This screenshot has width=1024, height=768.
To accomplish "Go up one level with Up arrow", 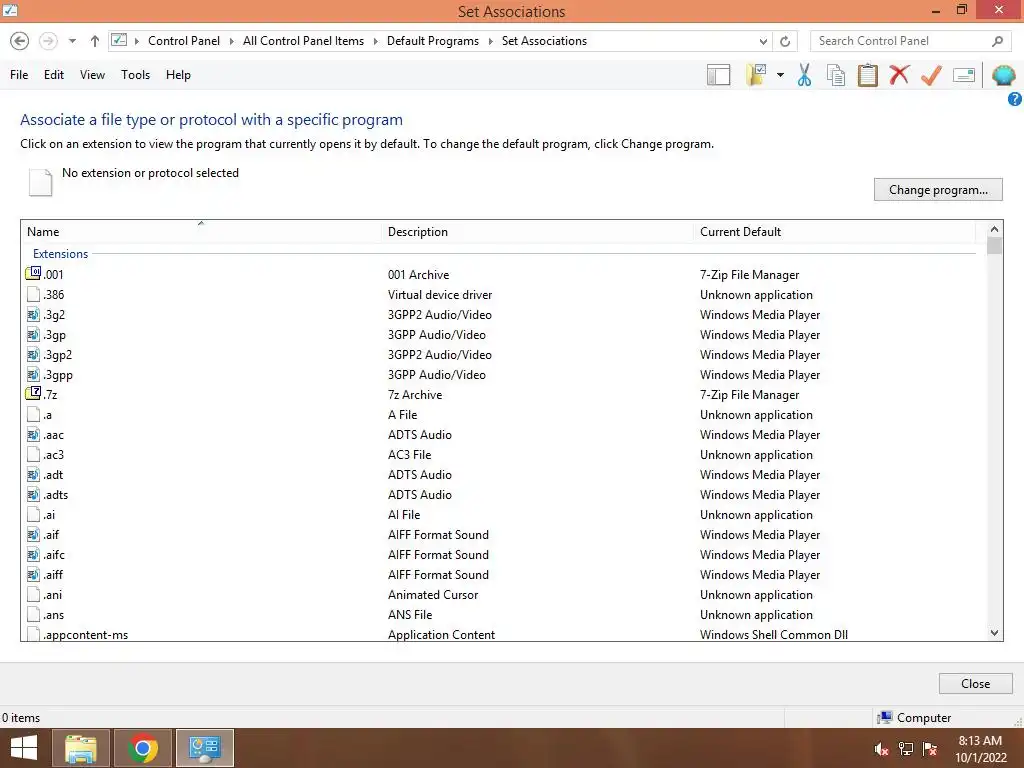I will tap(95, 41).
